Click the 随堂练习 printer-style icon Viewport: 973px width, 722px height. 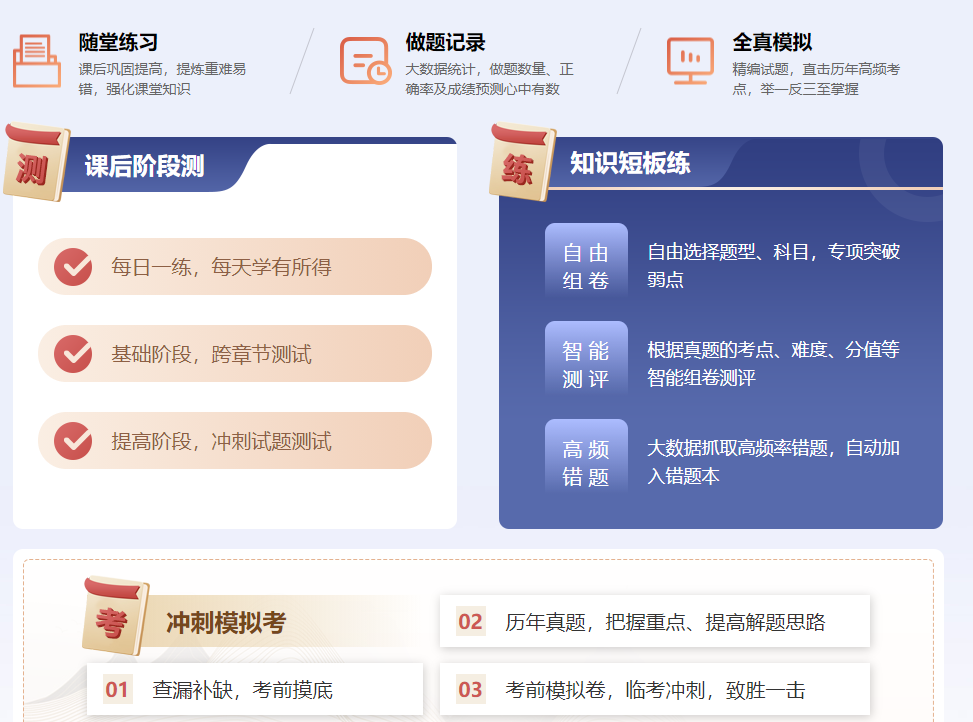37,61
